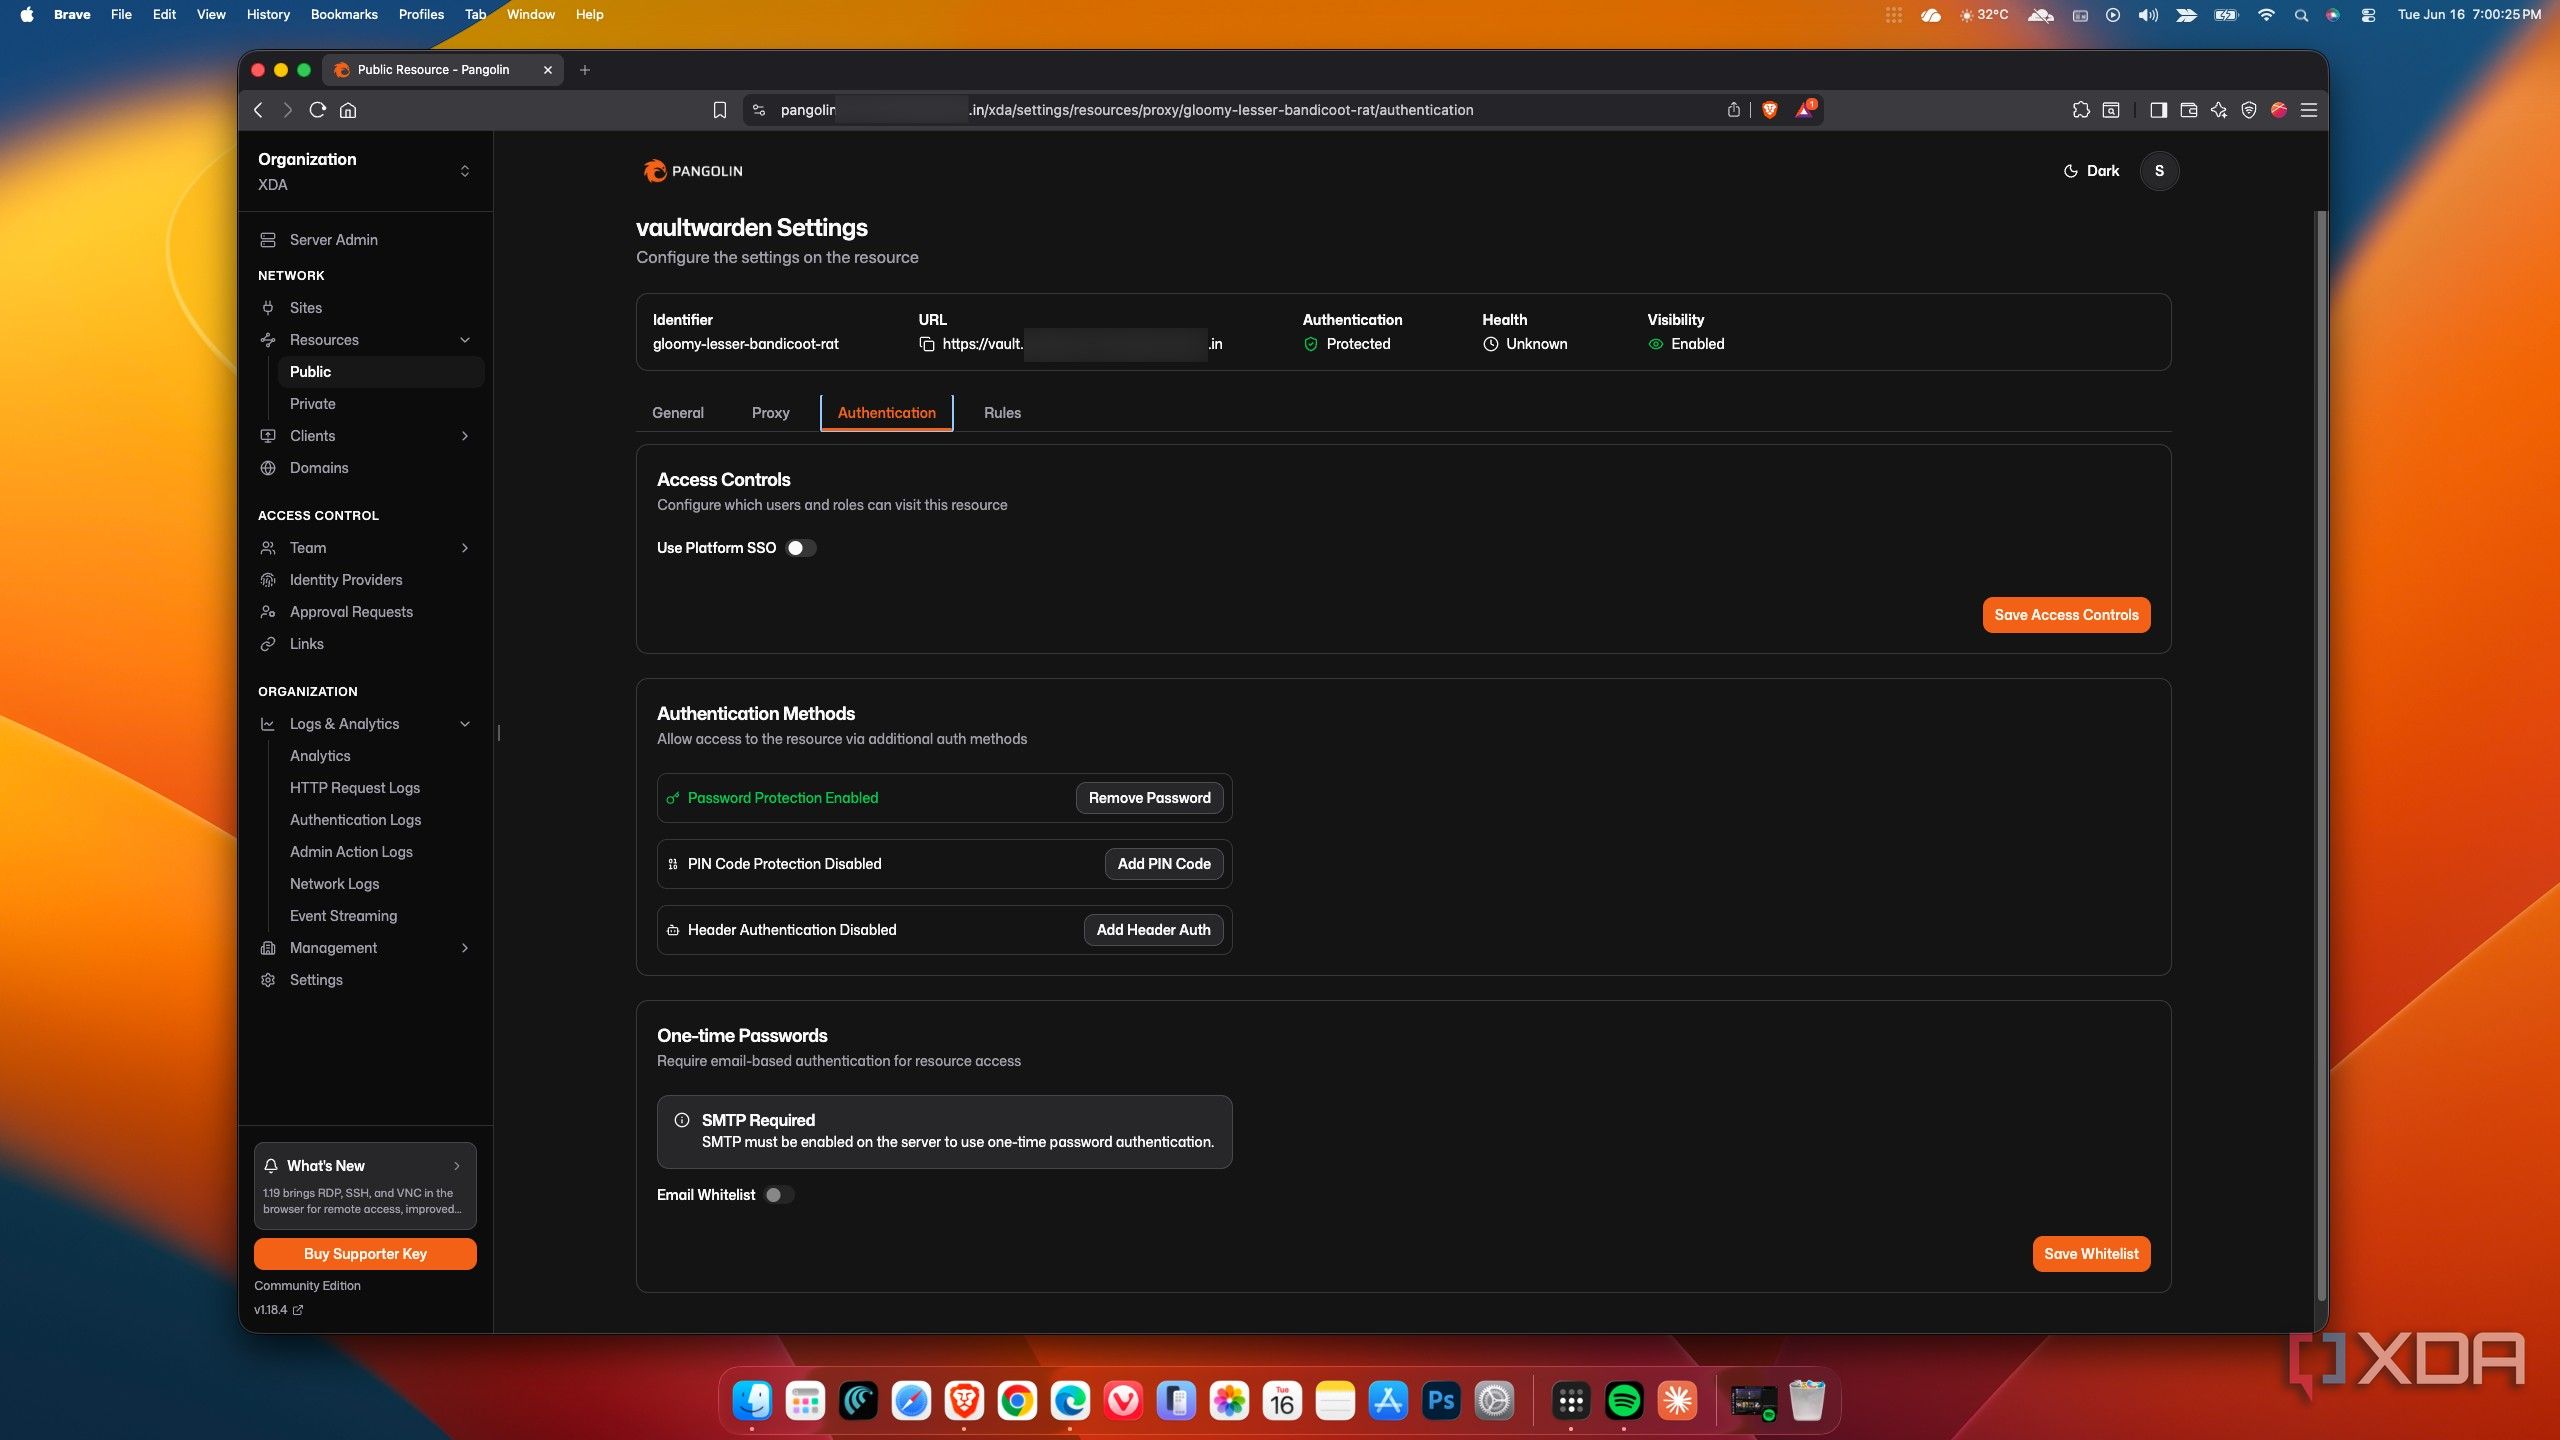Click the page vertical scrollbar
This screenshot has width=2560, height=1440.
click(2321, 755)
